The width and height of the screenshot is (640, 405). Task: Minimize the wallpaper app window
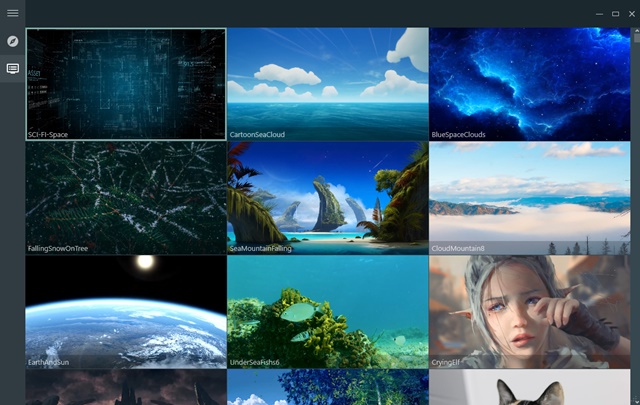(599, 14)
